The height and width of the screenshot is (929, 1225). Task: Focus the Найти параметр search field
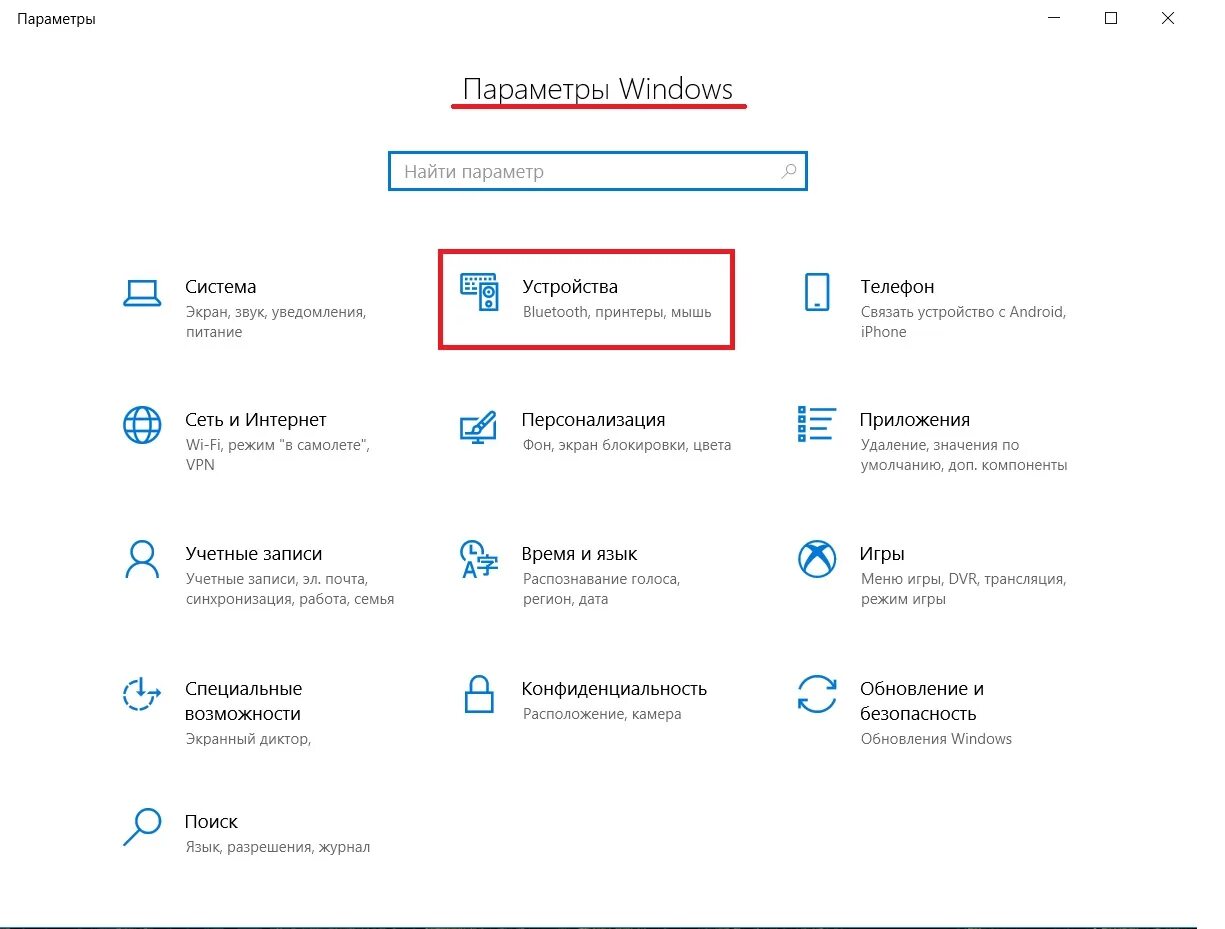point(597,171)
